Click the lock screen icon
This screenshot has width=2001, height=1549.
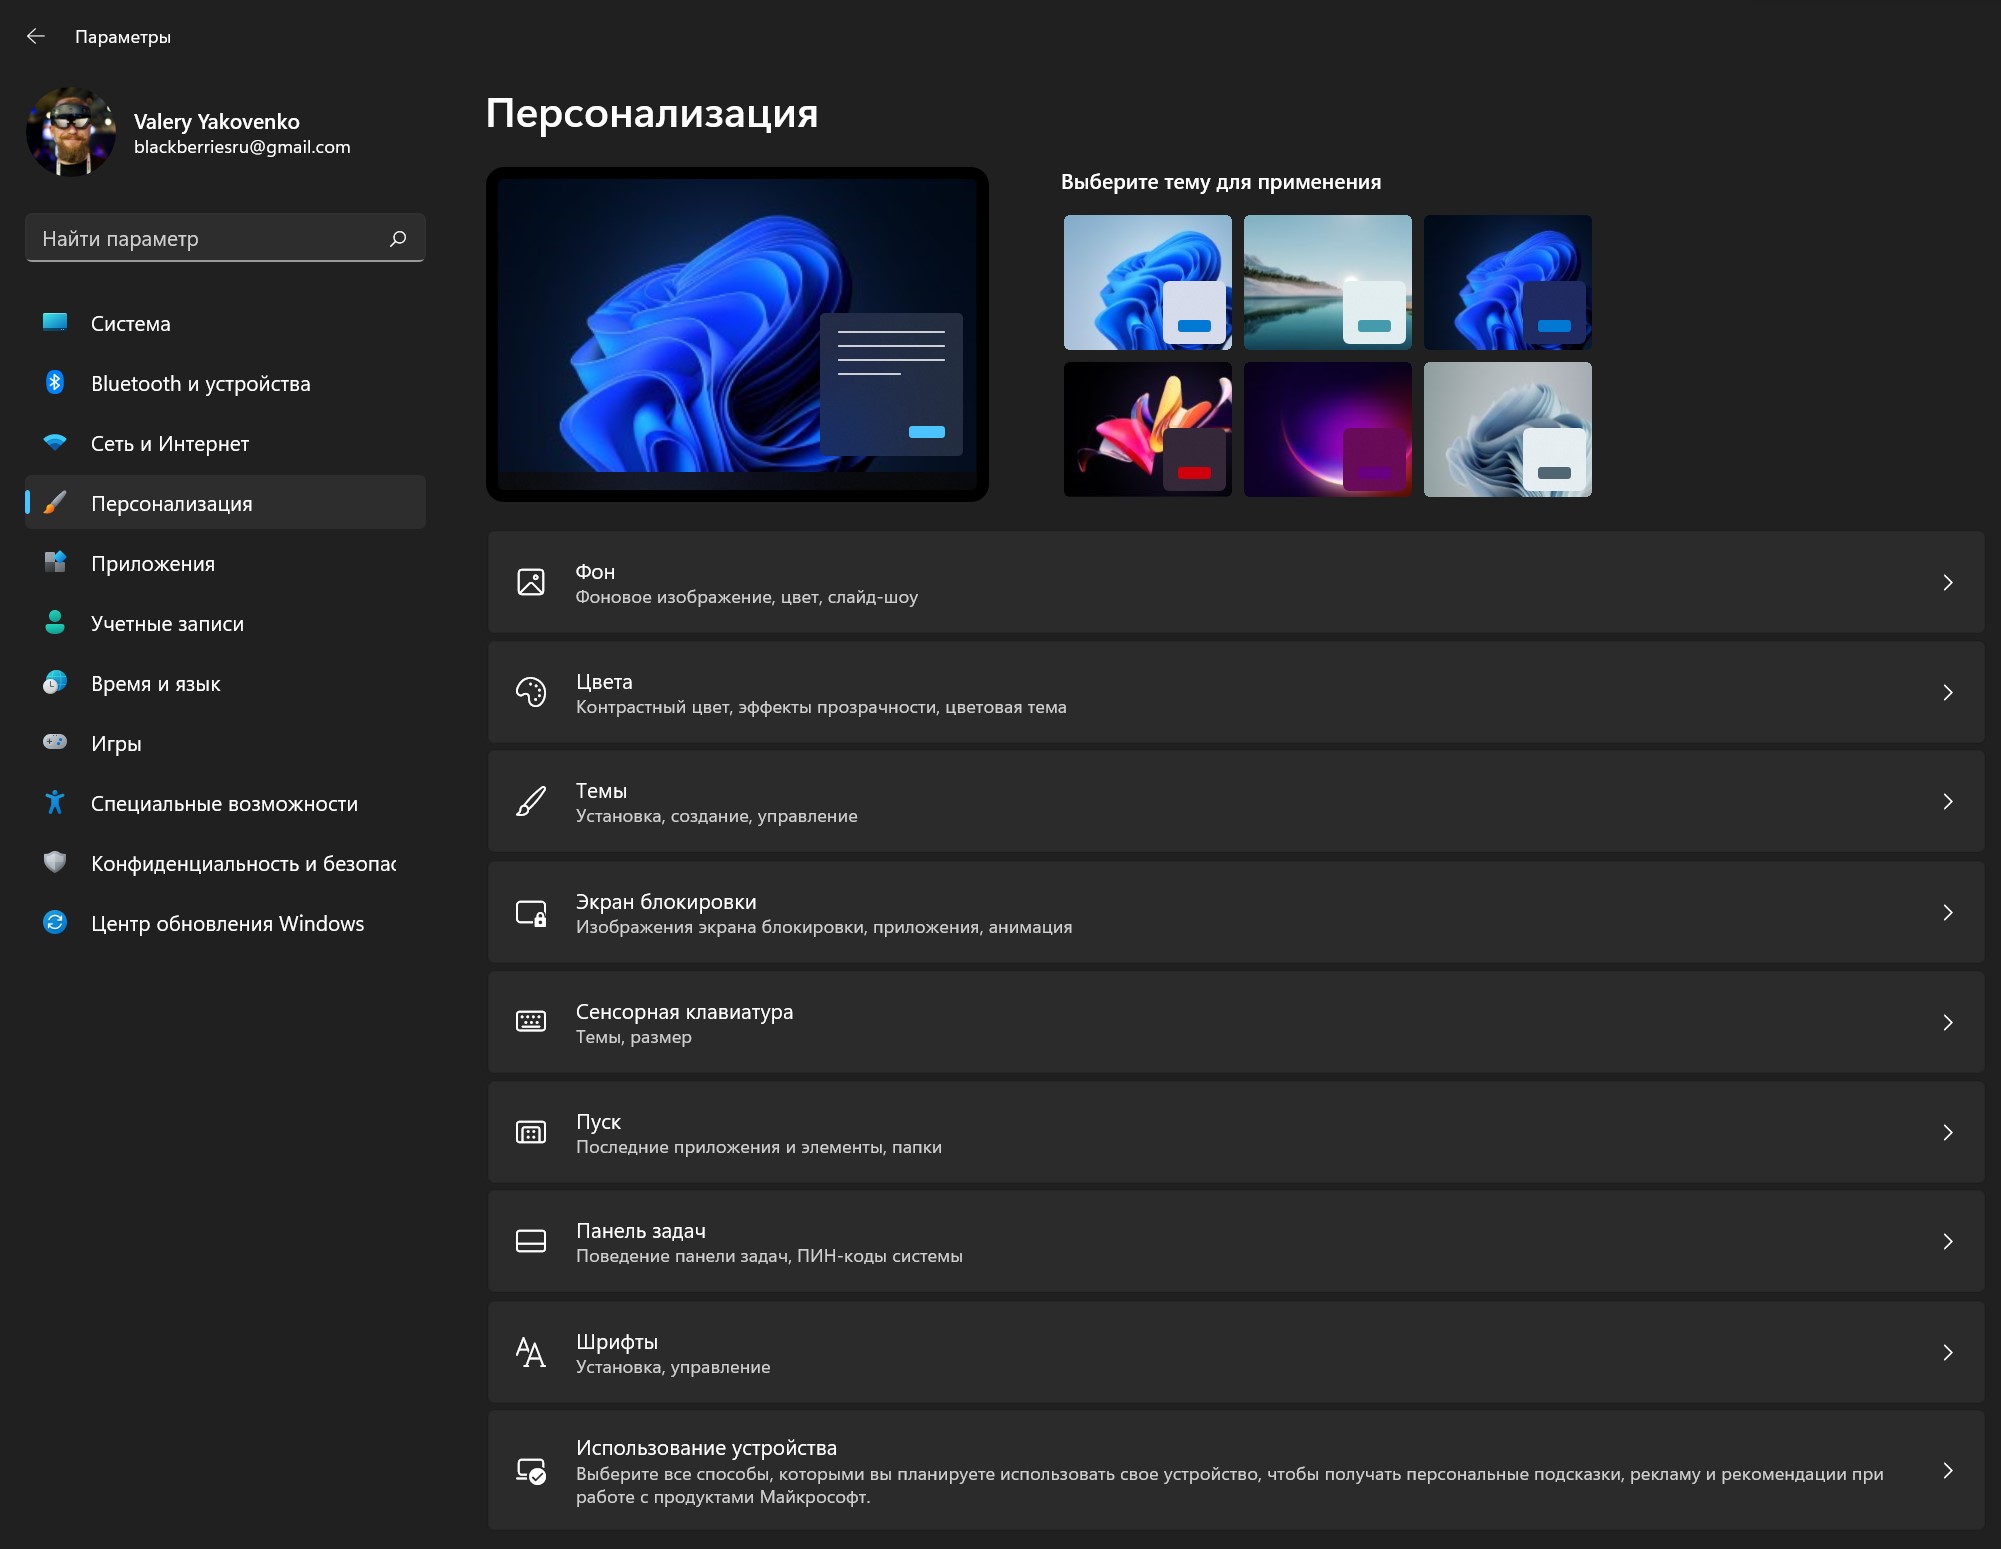pyautogui.click(x=531, y=912)
